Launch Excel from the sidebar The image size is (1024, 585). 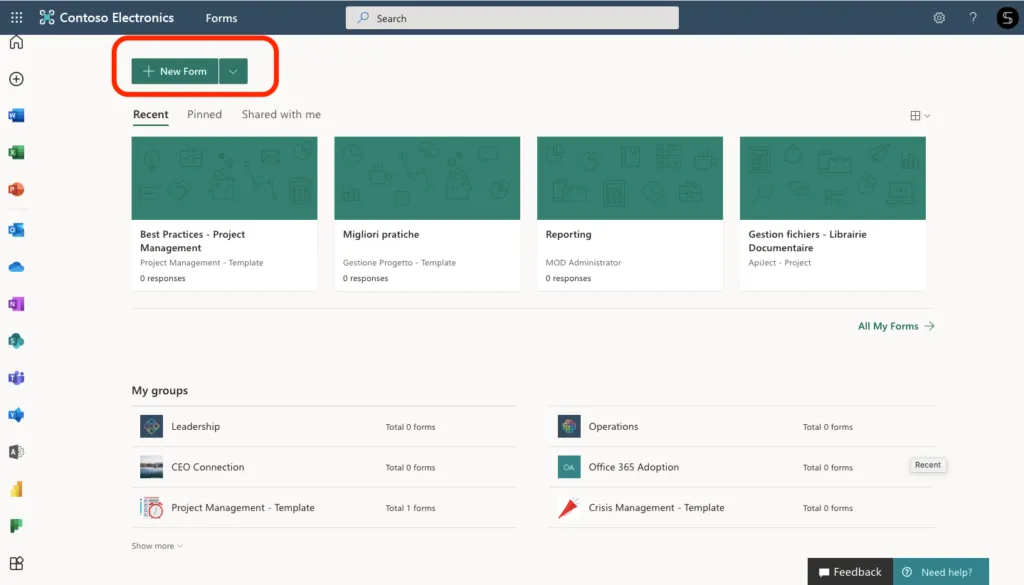click(16, 152)
